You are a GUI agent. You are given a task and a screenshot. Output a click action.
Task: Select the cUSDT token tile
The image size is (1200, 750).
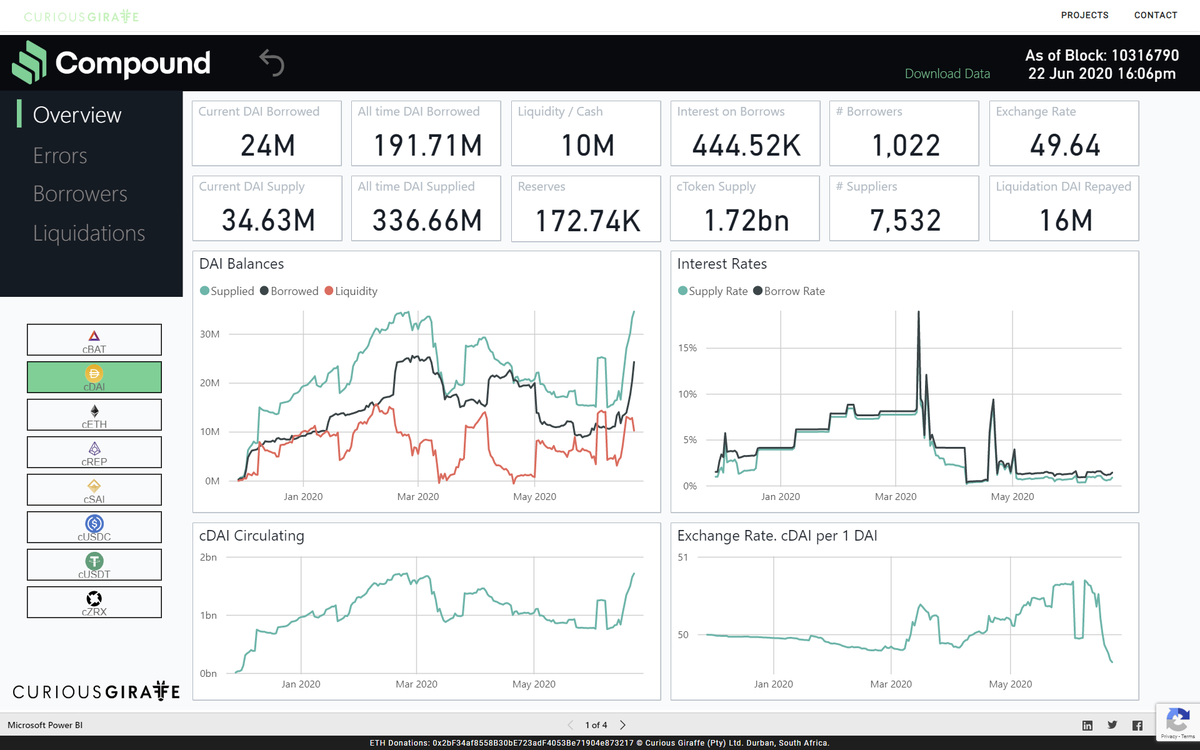coord(94,565)
